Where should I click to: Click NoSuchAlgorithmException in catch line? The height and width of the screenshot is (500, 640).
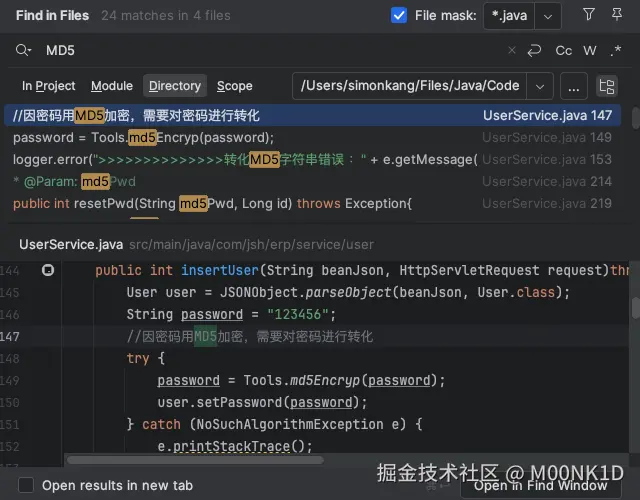point(290,424)
